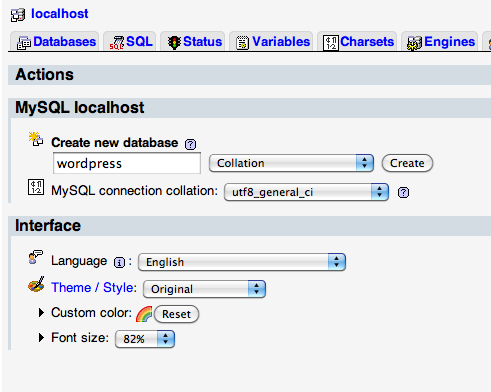The image size is (491, 392).
Task: Click the localhost server icon
Action: point(18,15)
